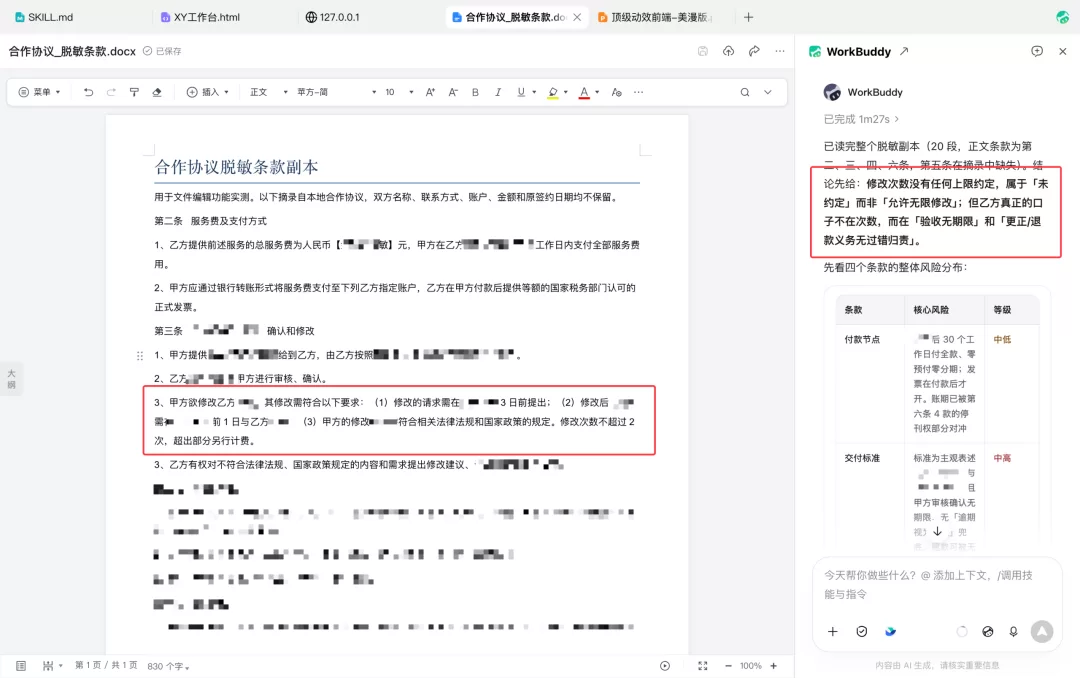Start a new WorkBuddy chat
The image size is (1080, 678).
pos(1037,51)
